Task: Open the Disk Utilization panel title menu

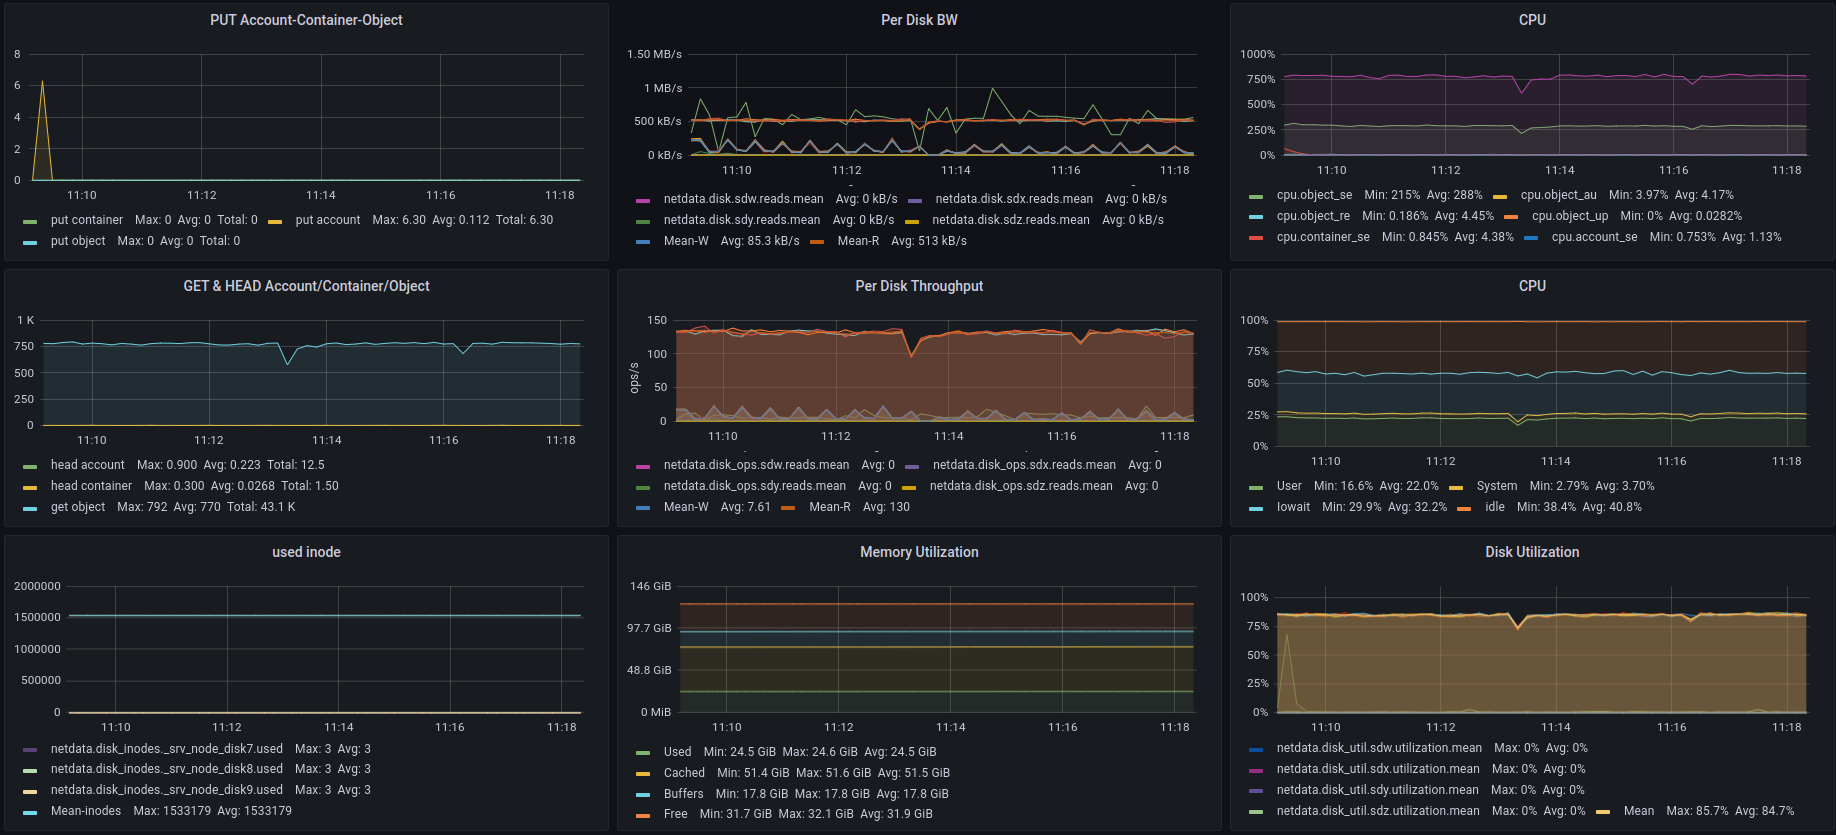Action: click(x=1531, y=552)
